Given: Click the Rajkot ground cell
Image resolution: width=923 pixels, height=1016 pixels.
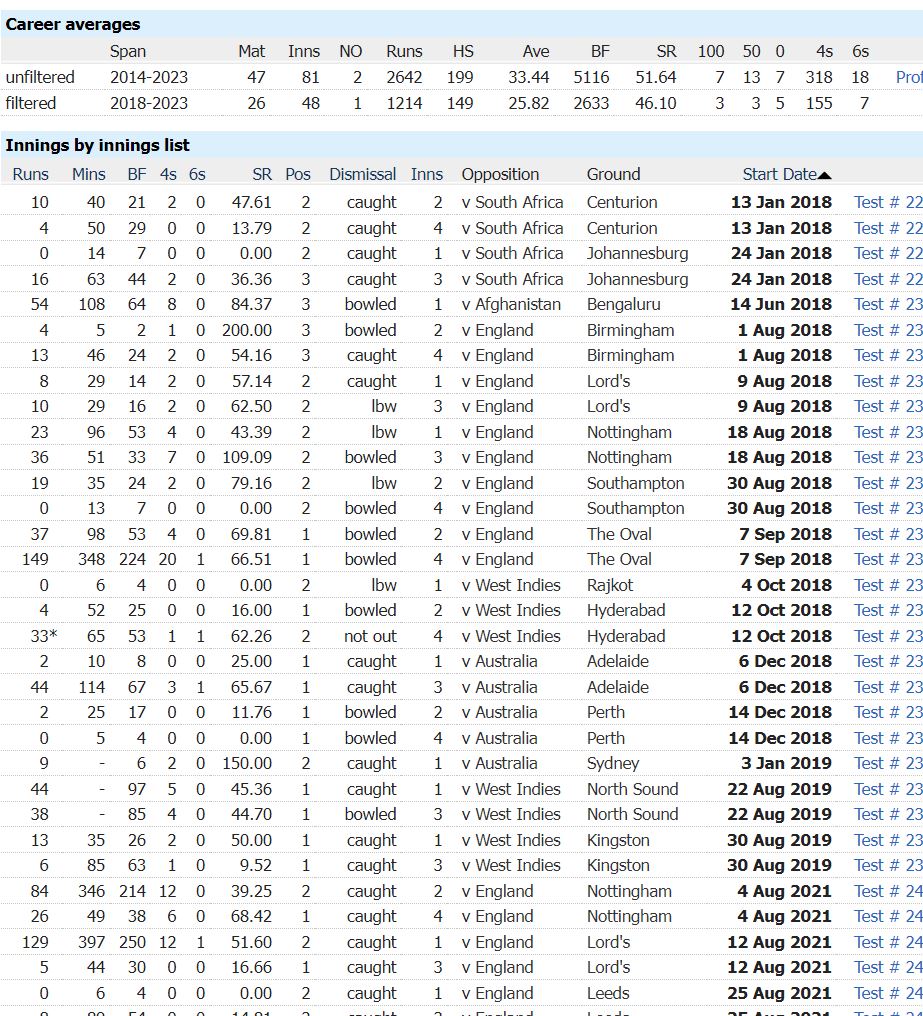Looking at the screenshot, I should 610,585.
